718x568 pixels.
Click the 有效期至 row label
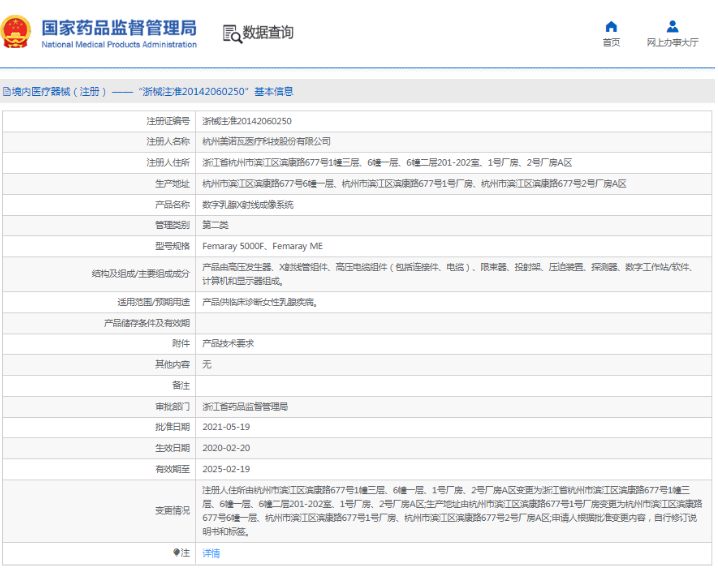pos(172,469)
